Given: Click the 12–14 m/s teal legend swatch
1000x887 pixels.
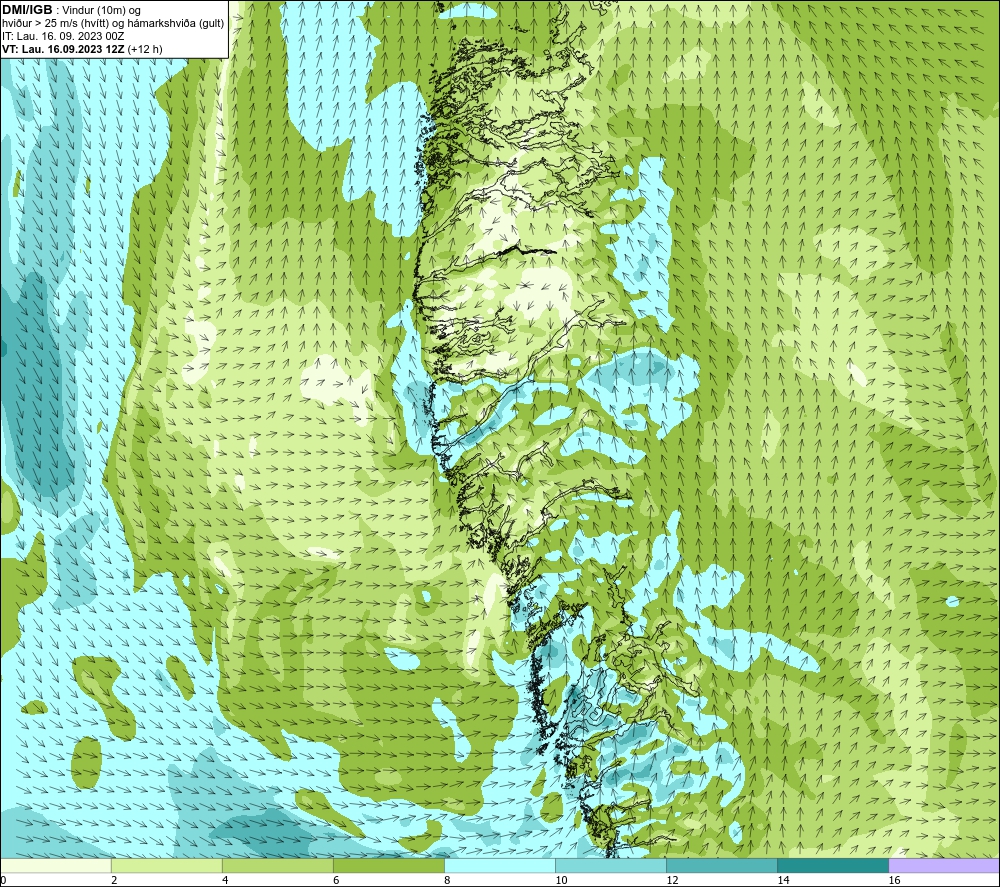Looking at the screenshot, I should (x=721, y=865).
